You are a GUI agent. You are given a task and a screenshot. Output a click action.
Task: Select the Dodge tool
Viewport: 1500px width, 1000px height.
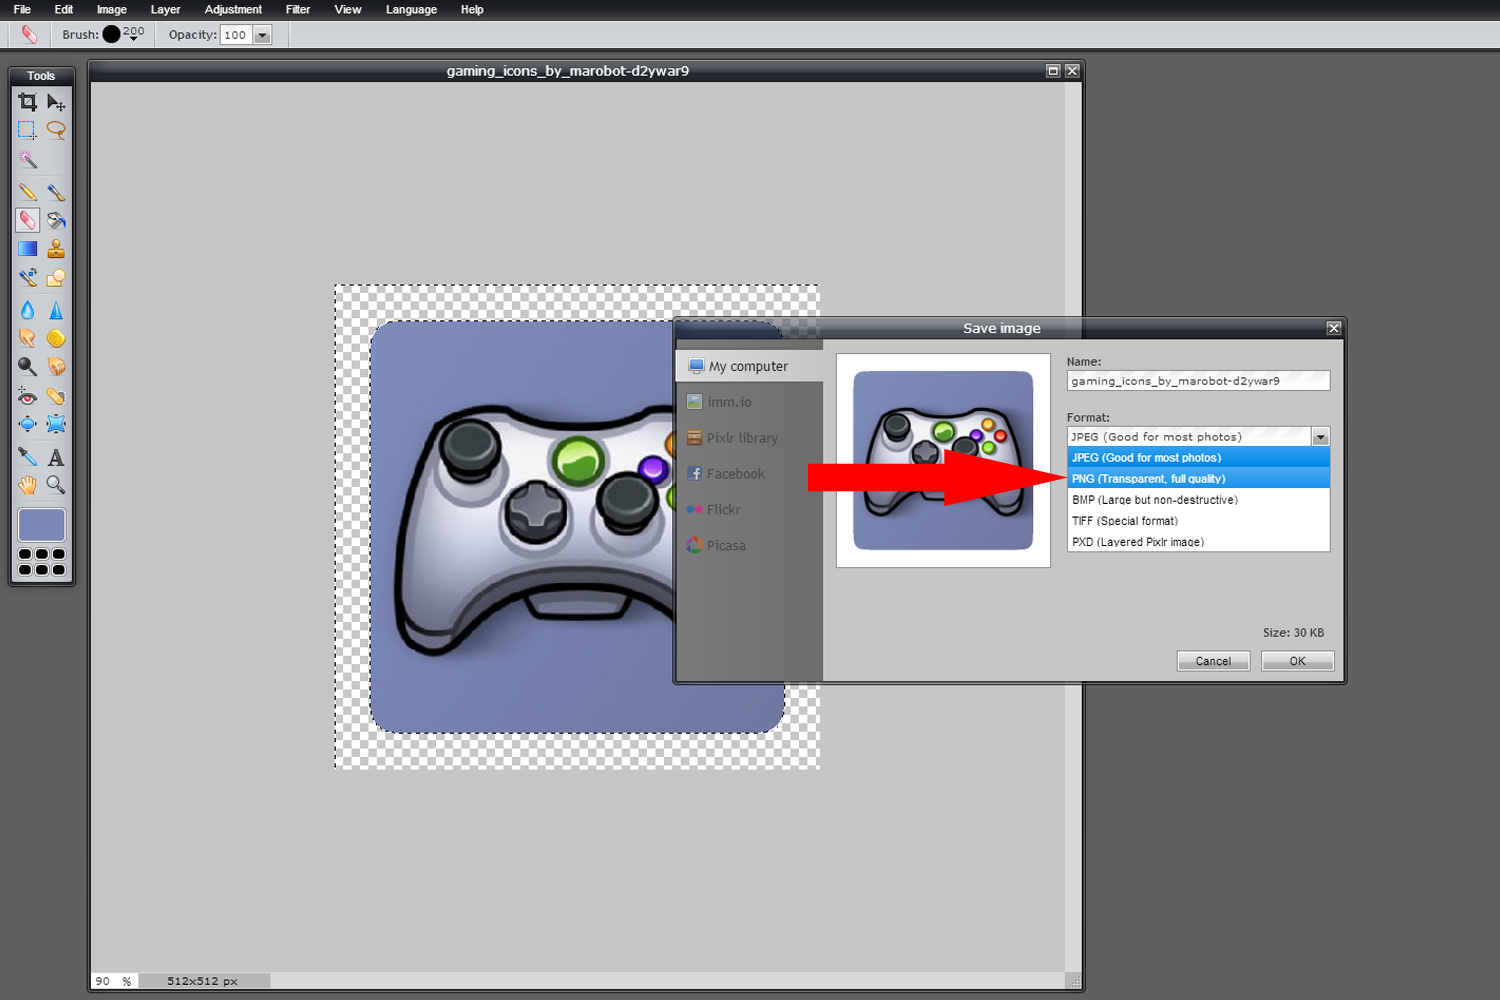(27, 367)
